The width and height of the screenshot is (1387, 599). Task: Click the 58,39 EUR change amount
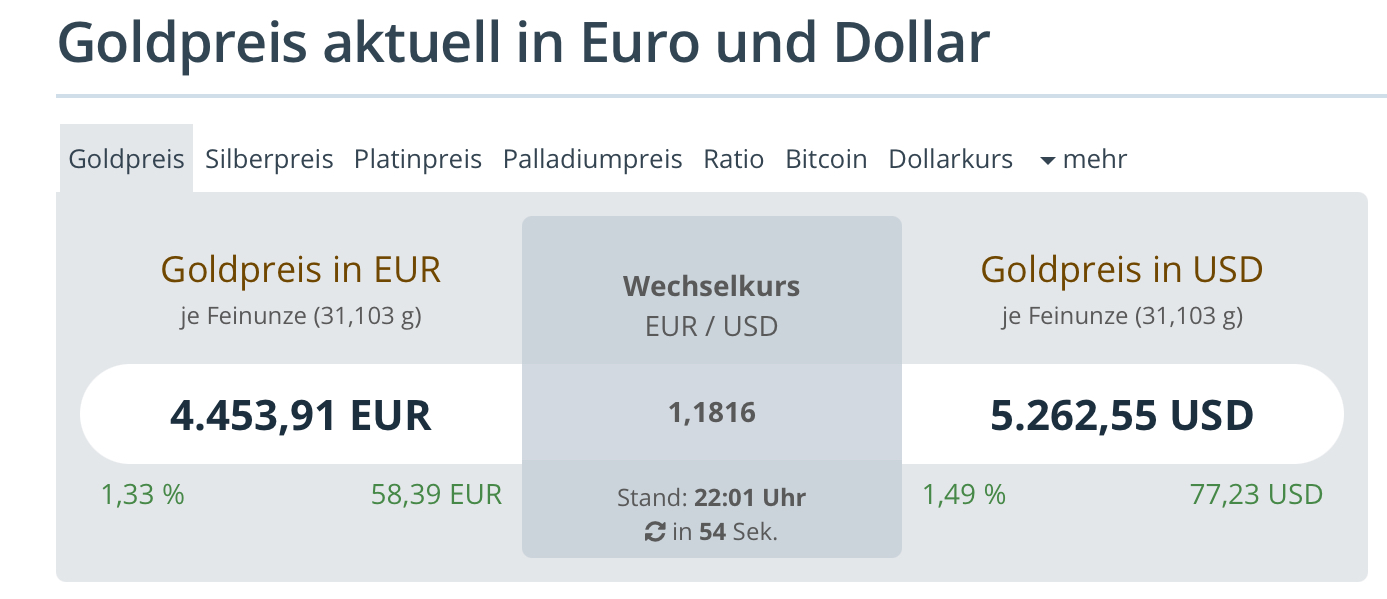point(436,494)
